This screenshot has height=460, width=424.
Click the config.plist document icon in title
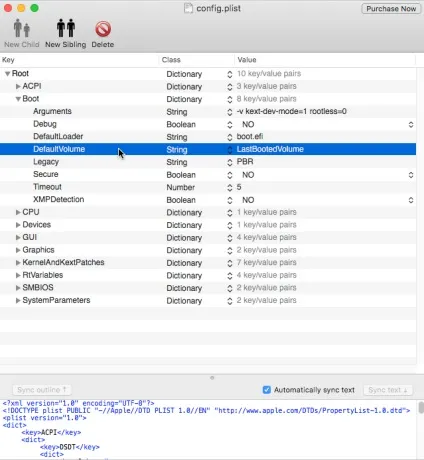188,8
